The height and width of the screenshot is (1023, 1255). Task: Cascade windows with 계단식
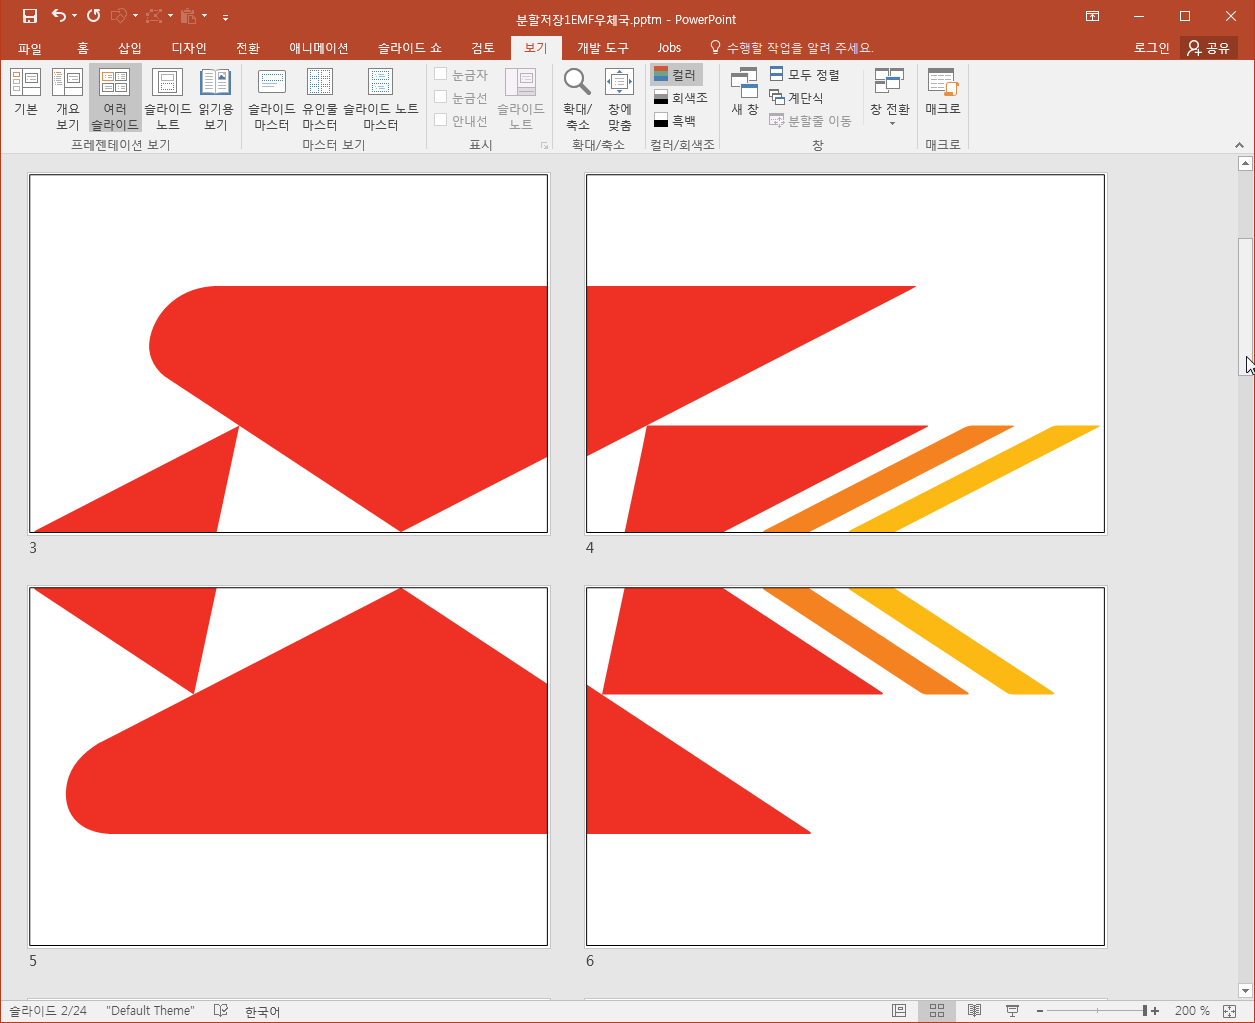point(797,98)
